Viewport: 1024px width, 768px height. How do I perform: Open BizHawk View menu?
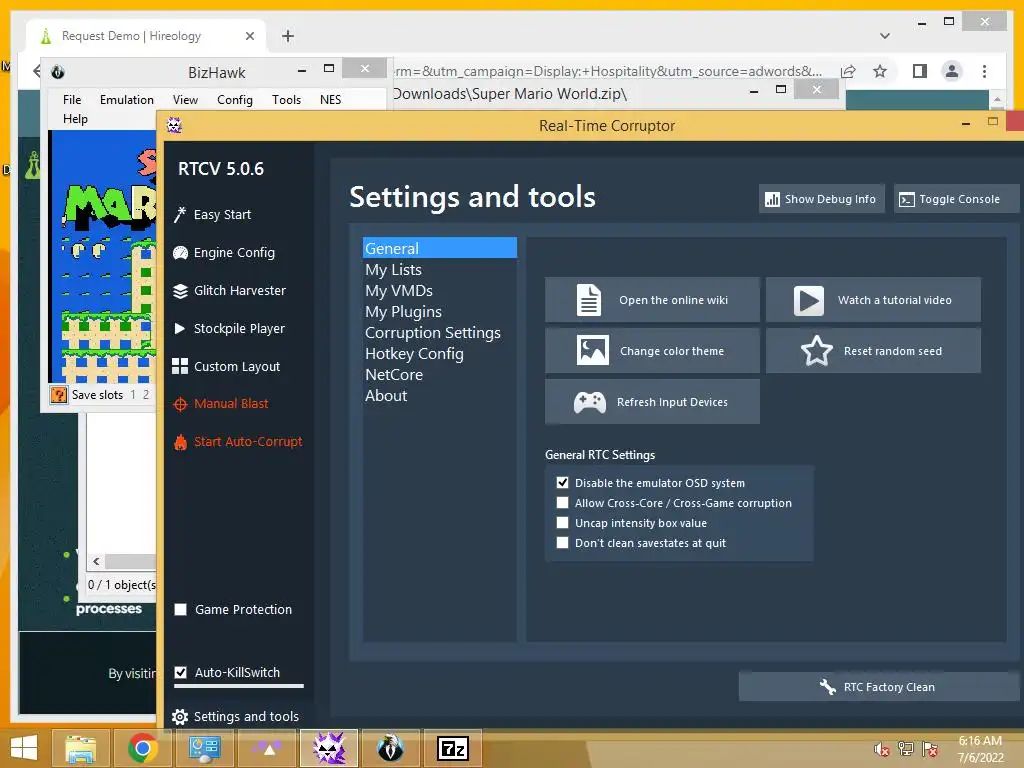pyautogui.click(x=185, y=99)
